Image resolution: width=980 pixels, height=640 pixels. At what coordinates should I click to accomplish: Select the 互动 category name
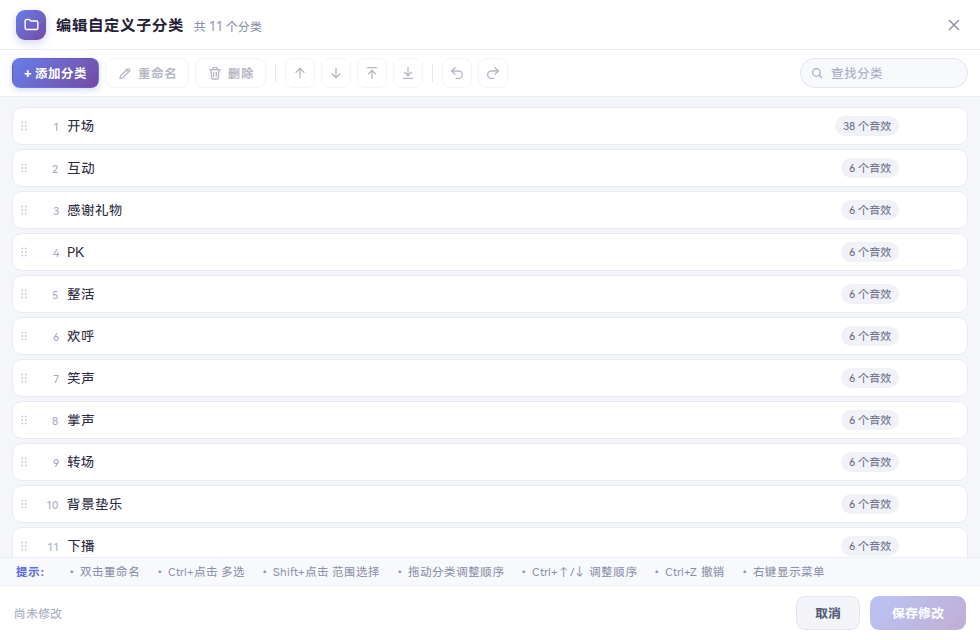coord(81,168)
